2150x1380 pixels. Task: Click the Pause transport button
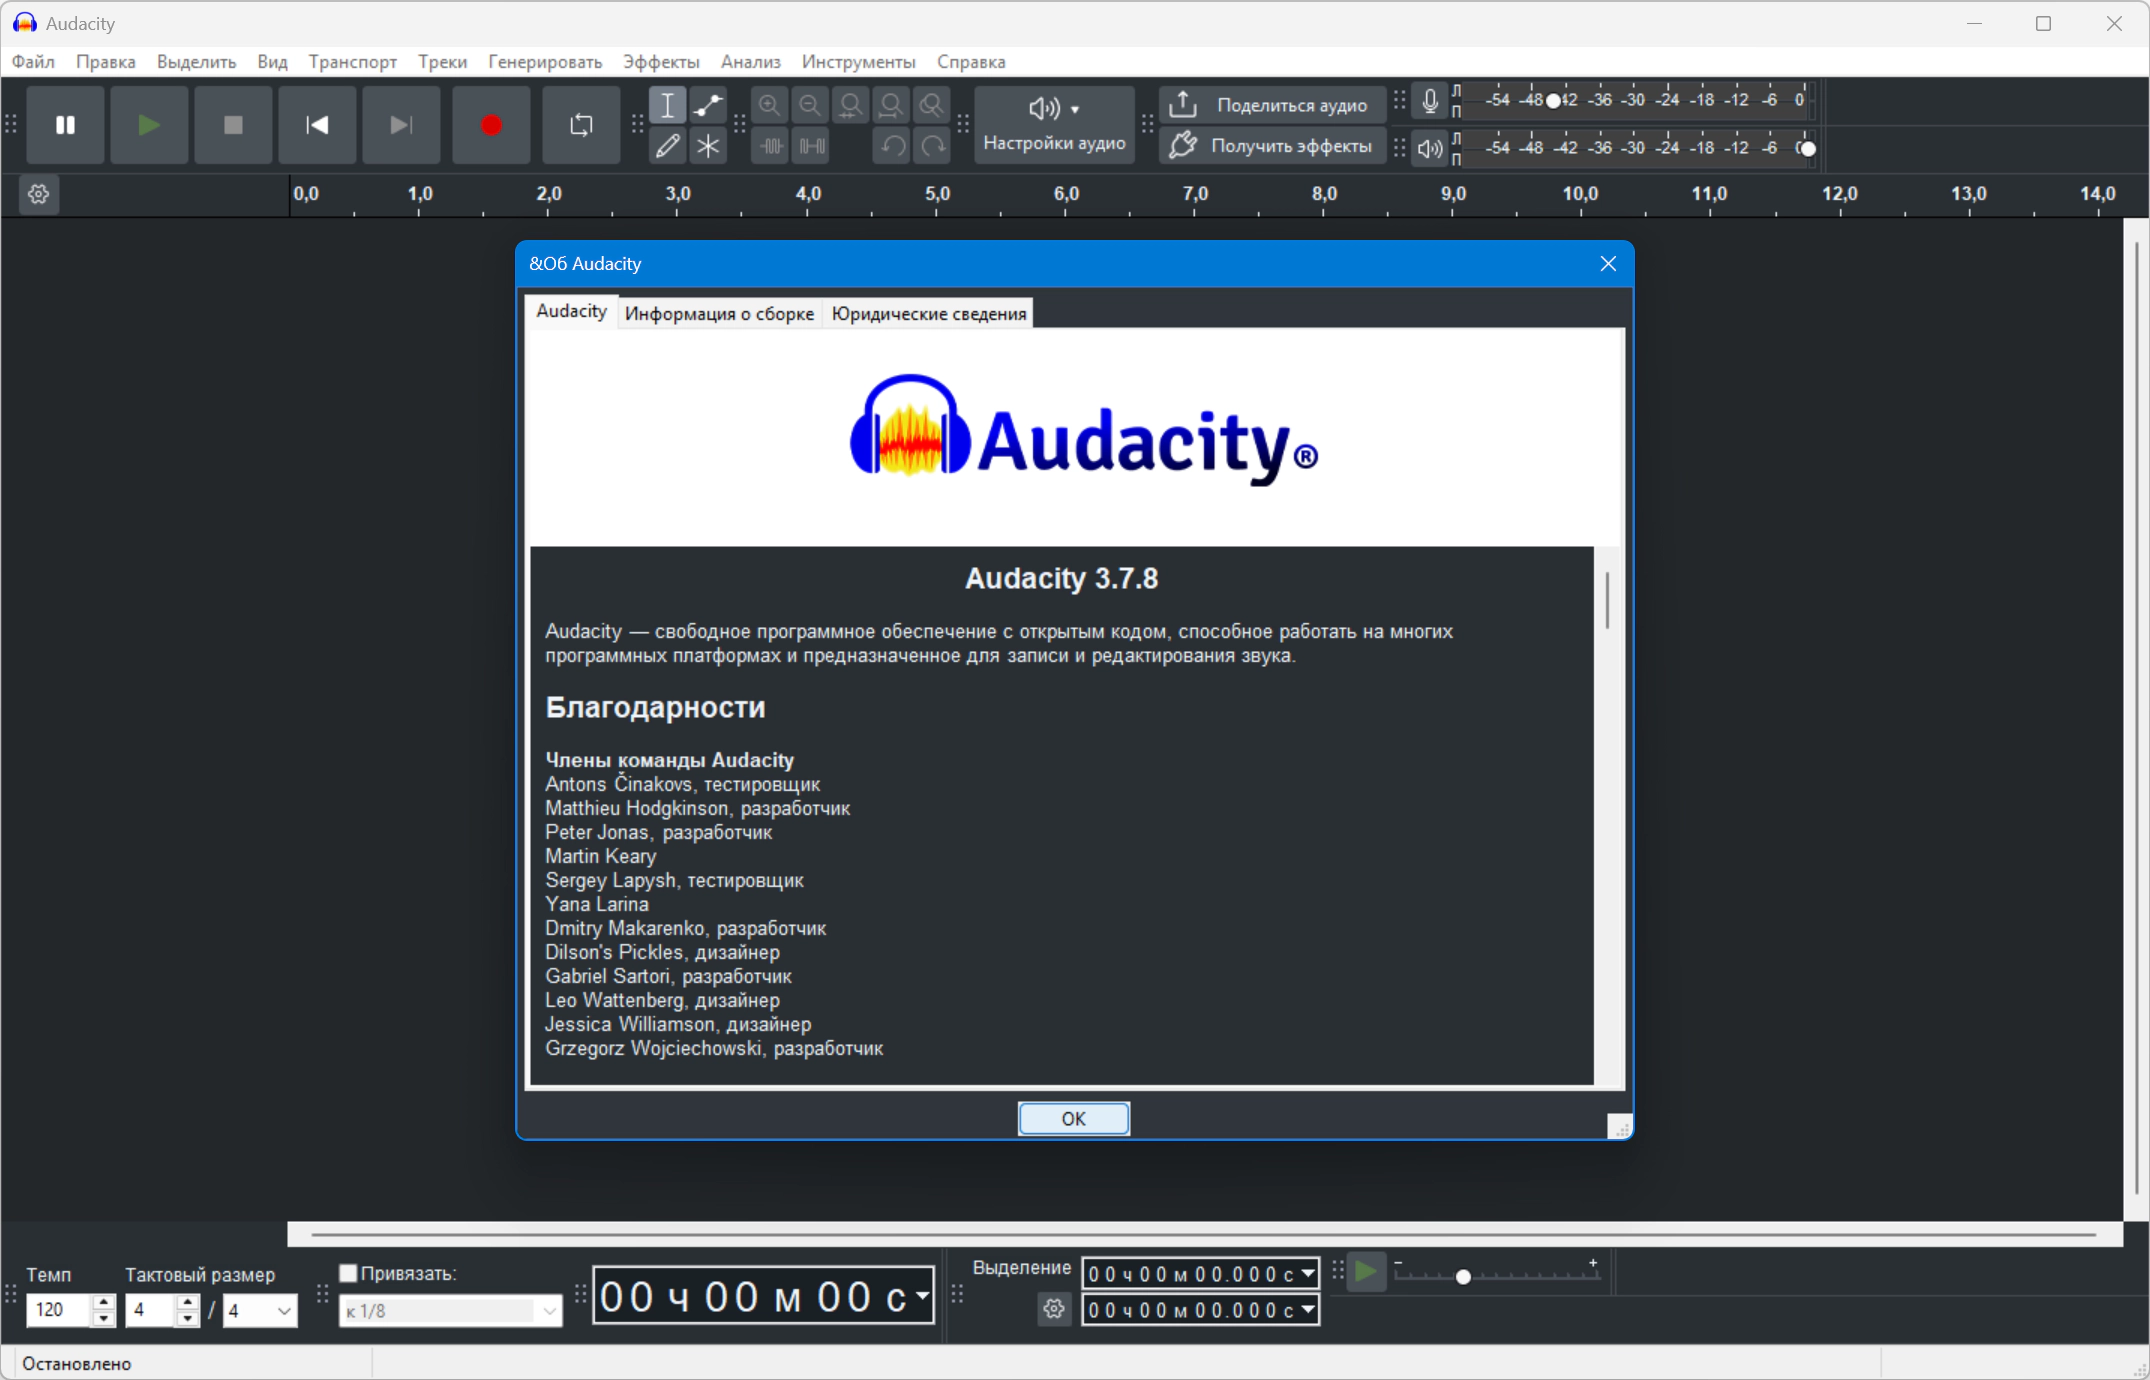tap(65, 125)
